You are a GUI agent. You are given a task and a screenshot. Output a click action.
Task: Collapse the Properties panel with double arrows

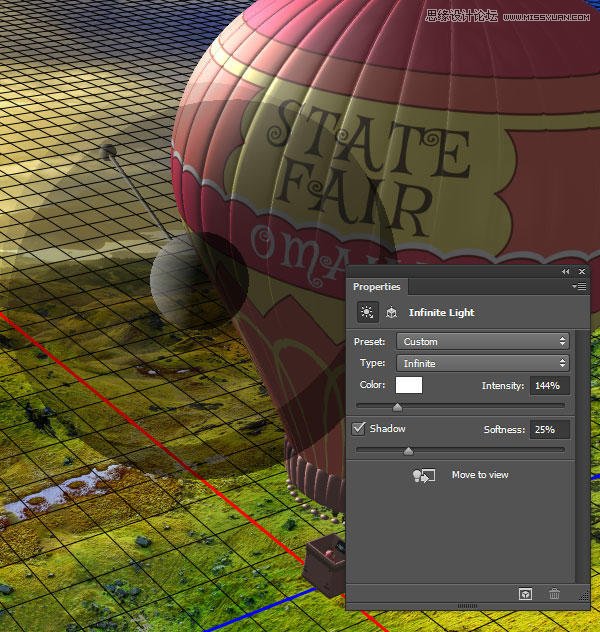[x=565, y=272]
